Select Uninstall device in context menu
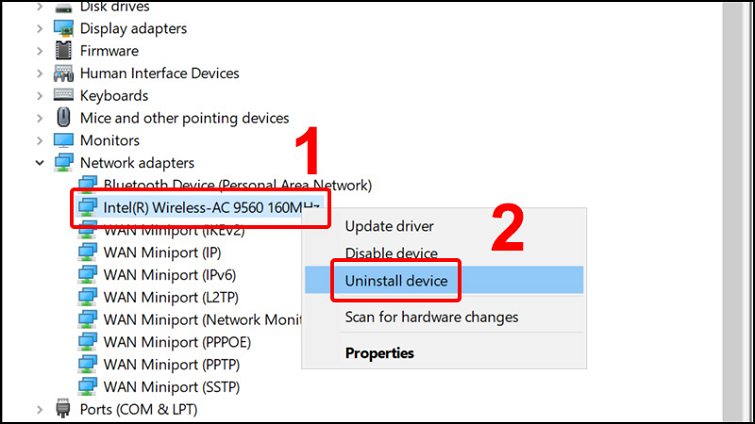 396,281
